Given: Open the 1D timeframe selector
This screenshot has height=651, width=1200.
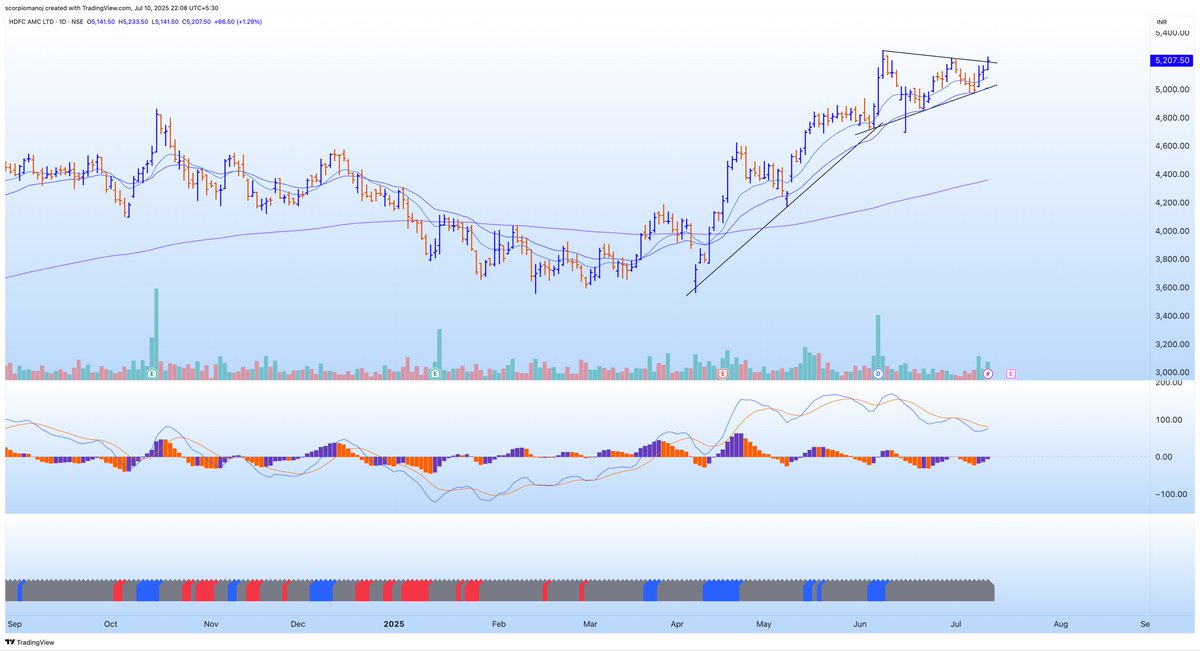Looking at the screenshot, I should tap(62, 22).
